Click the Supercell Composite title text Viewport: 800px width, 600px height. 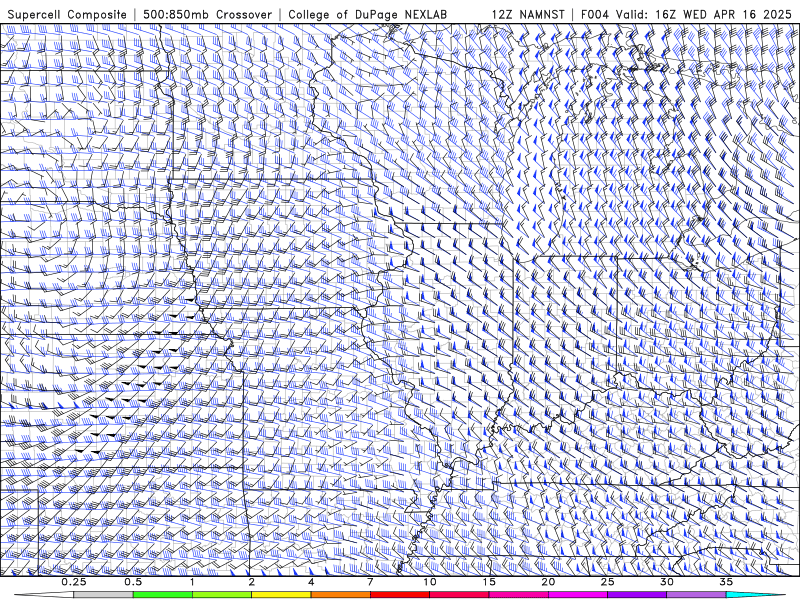tap(67, 14)
